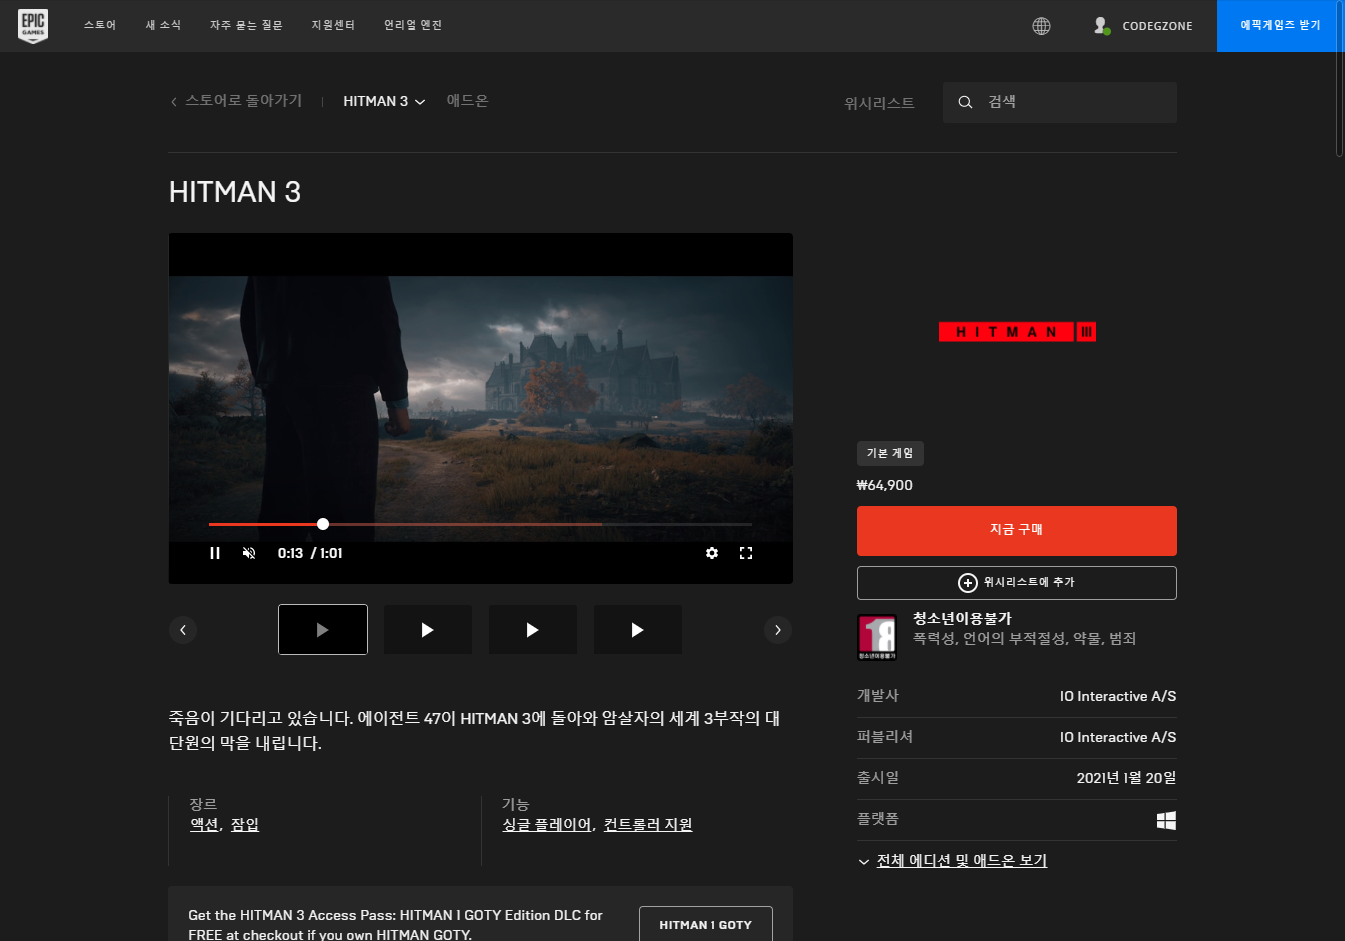Open the 새 소식 menu item

[163, 26]
